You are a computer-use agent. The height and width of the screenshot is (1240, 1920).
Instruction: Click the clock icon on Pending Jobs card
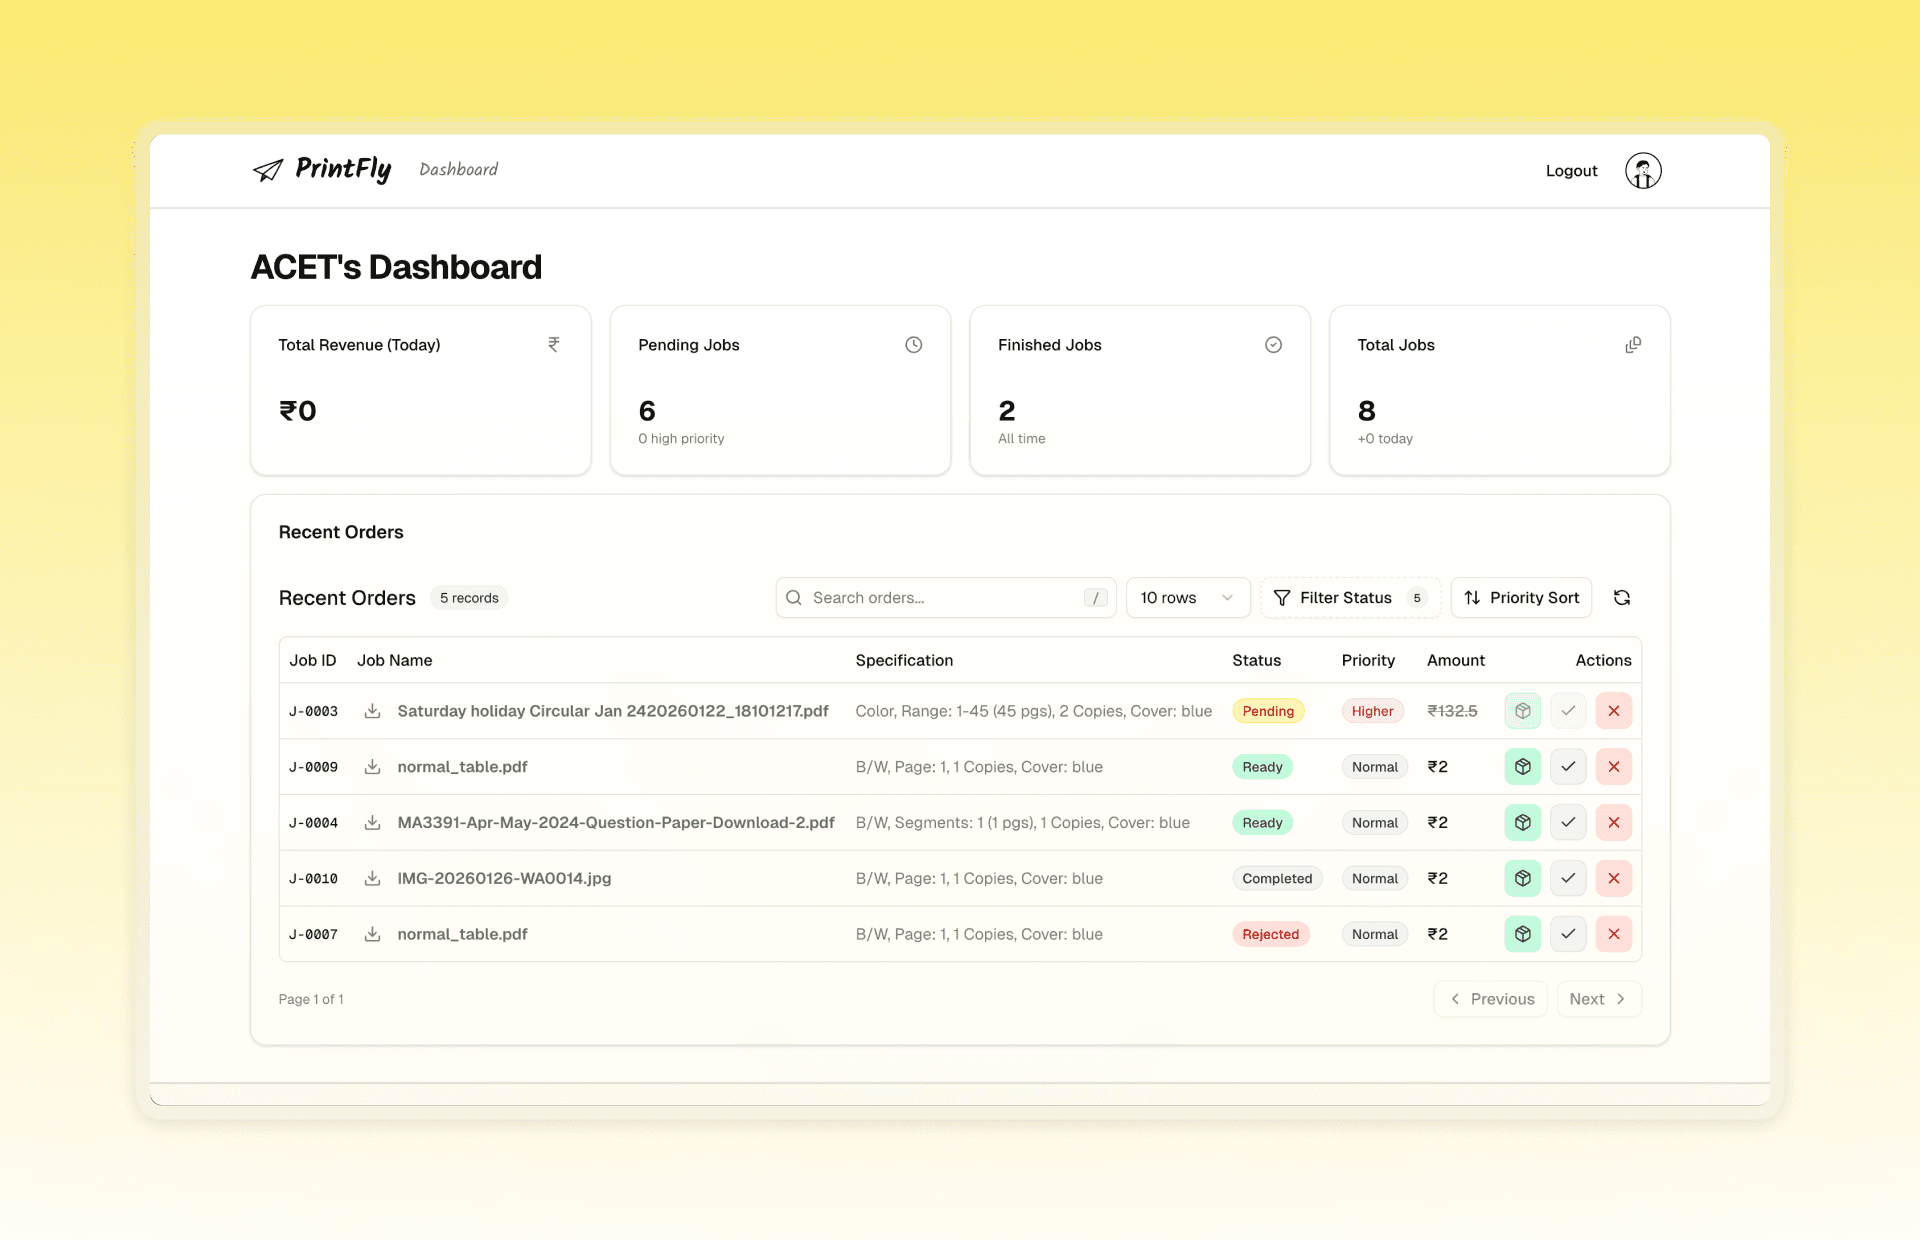(913, 344)
